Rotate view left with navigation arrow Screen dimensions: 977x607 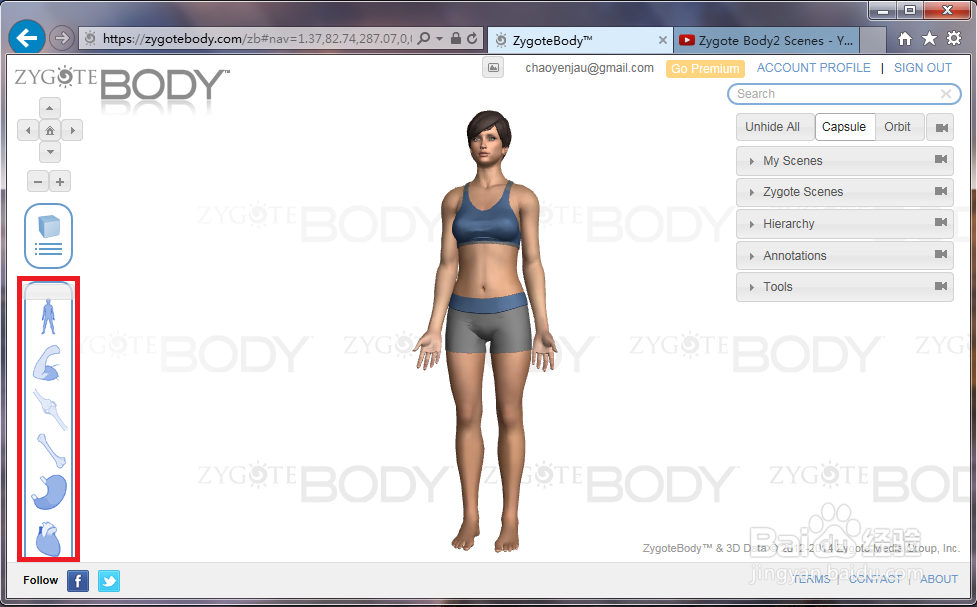tap(28, 130)
